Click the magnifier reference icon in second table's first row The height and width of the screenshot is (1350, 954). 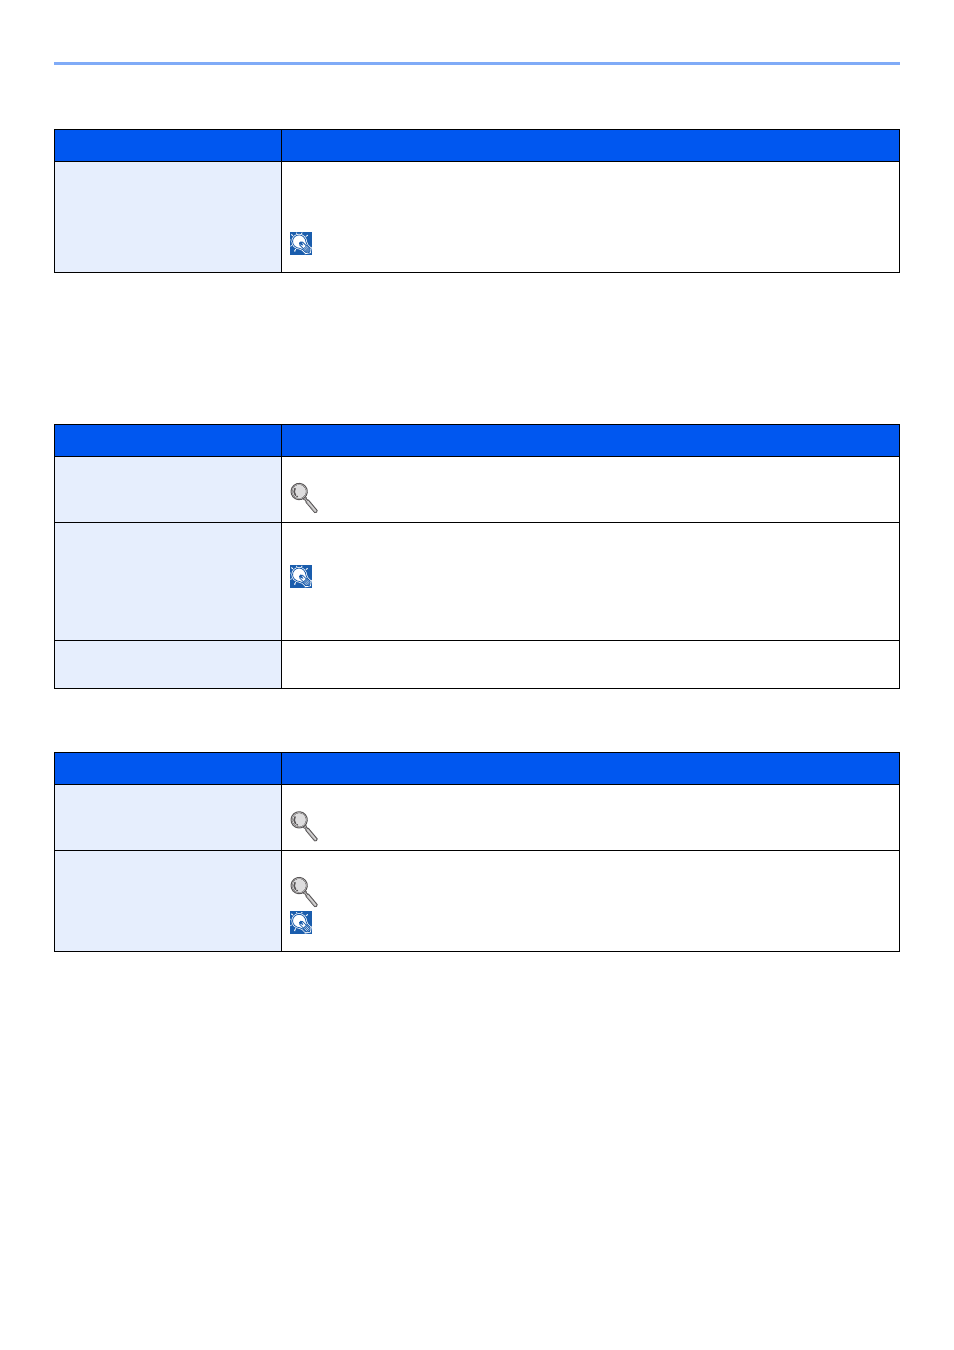pyautogui.click(x=304, y=498)
